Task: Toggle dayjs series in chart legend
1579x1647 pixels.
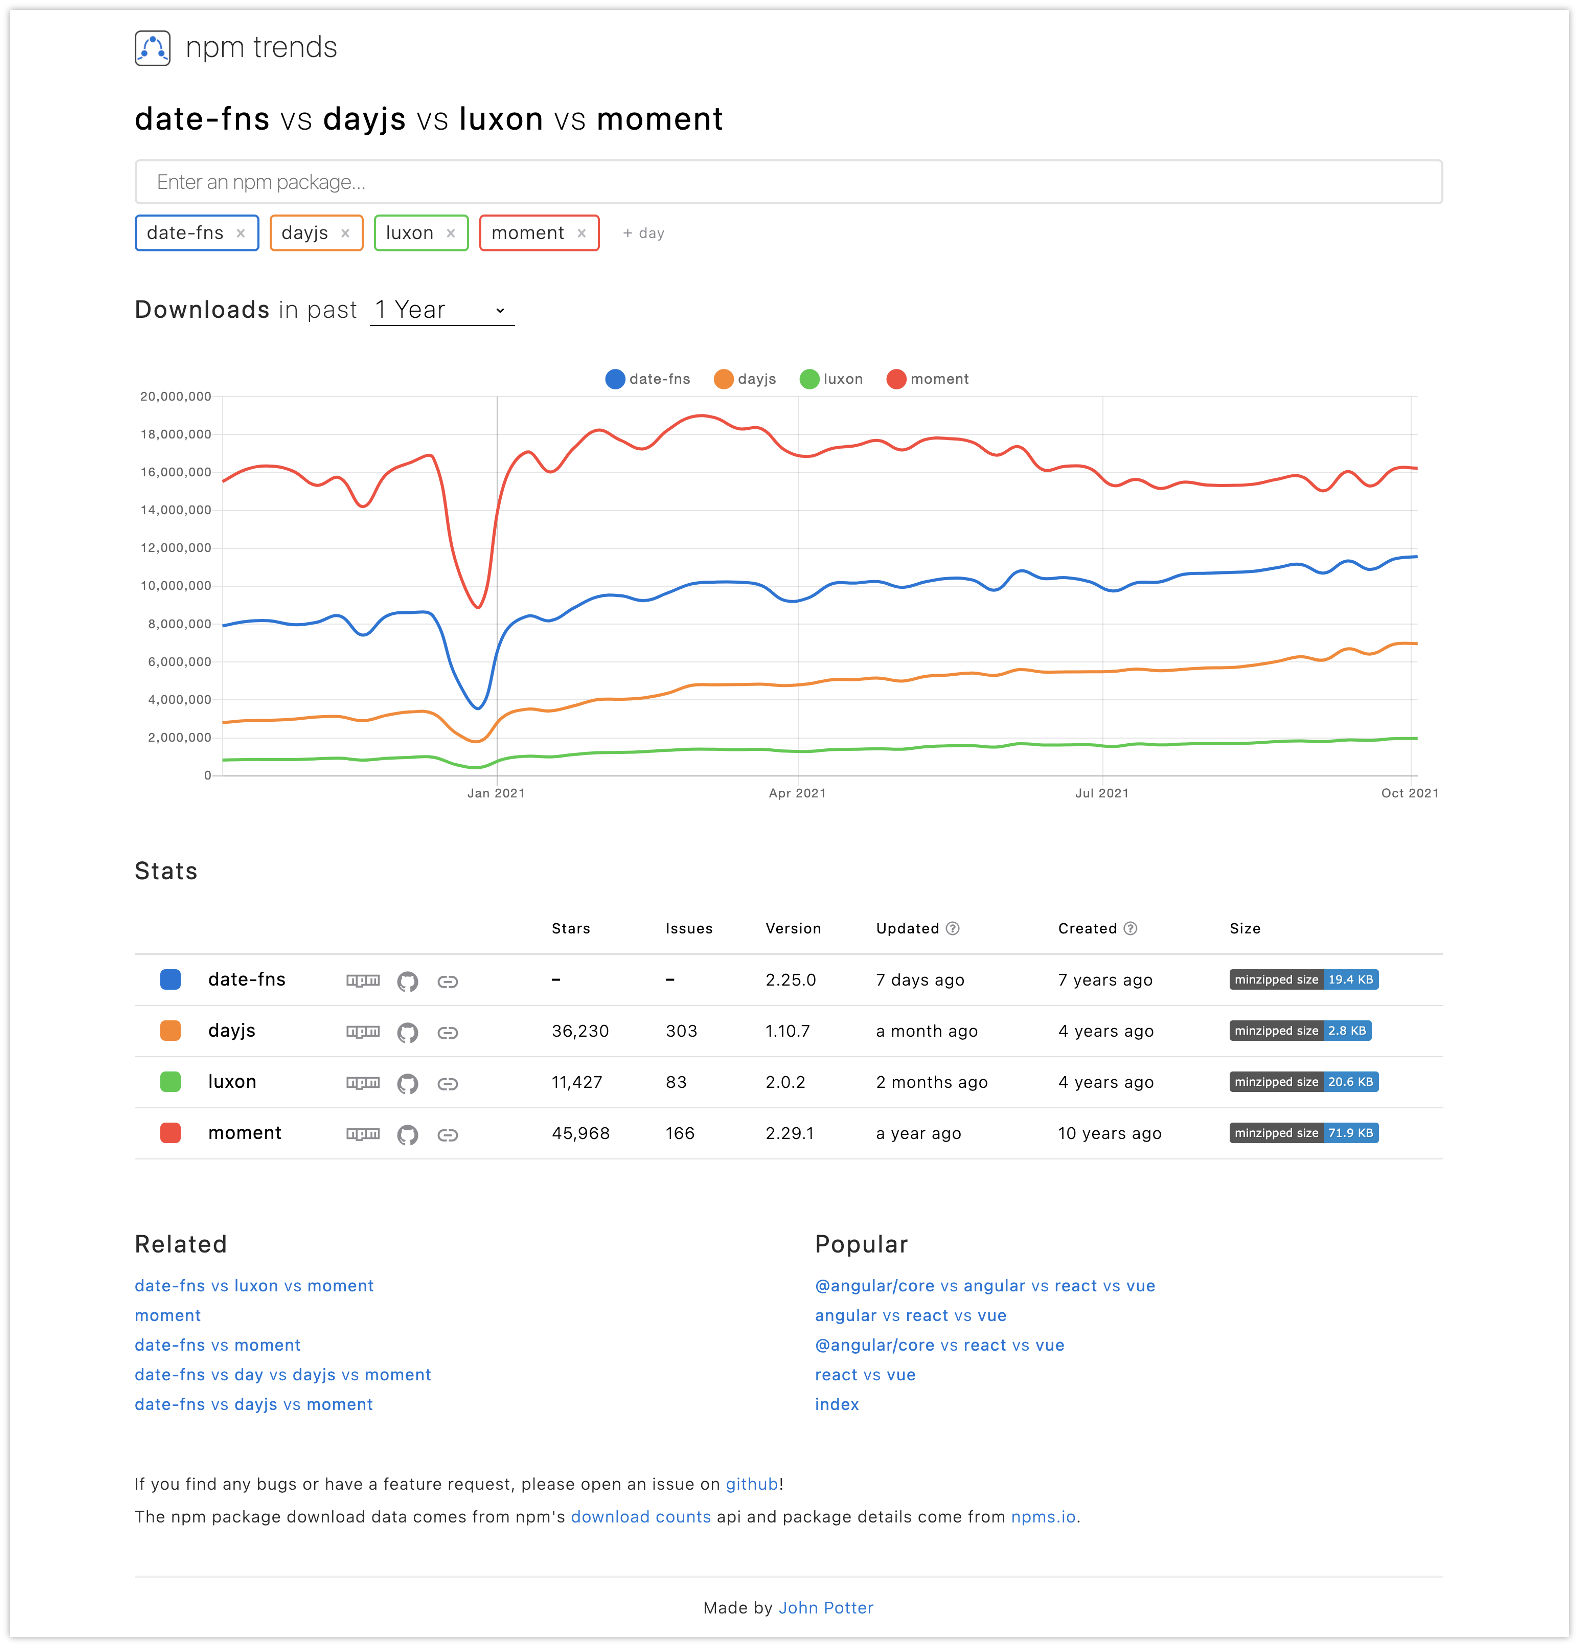Action: 745,379
